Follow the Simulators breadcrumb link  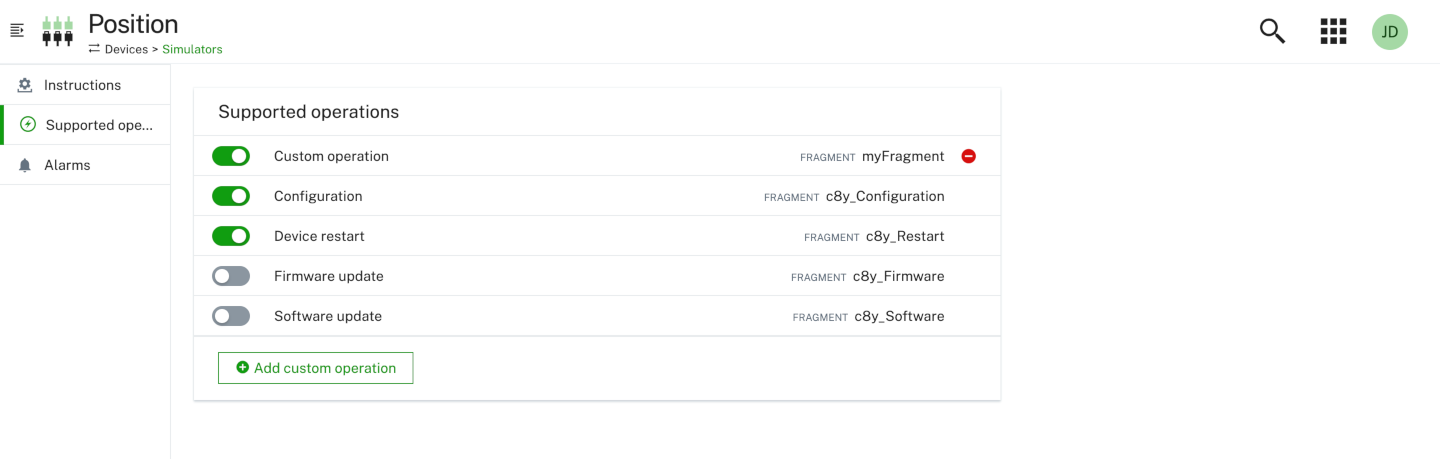pyautogui.click(x=192, y=49)
